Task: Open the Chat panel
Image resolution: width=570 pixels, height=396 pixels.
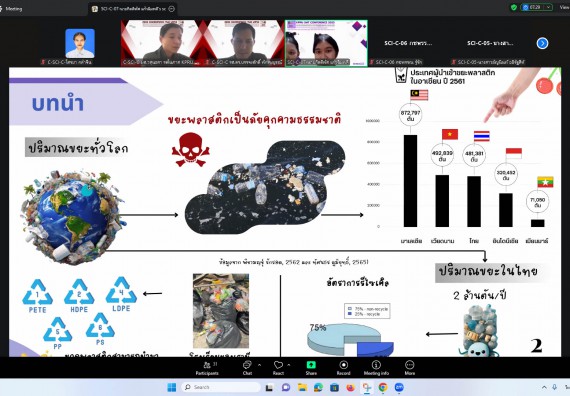Action: 247,368
